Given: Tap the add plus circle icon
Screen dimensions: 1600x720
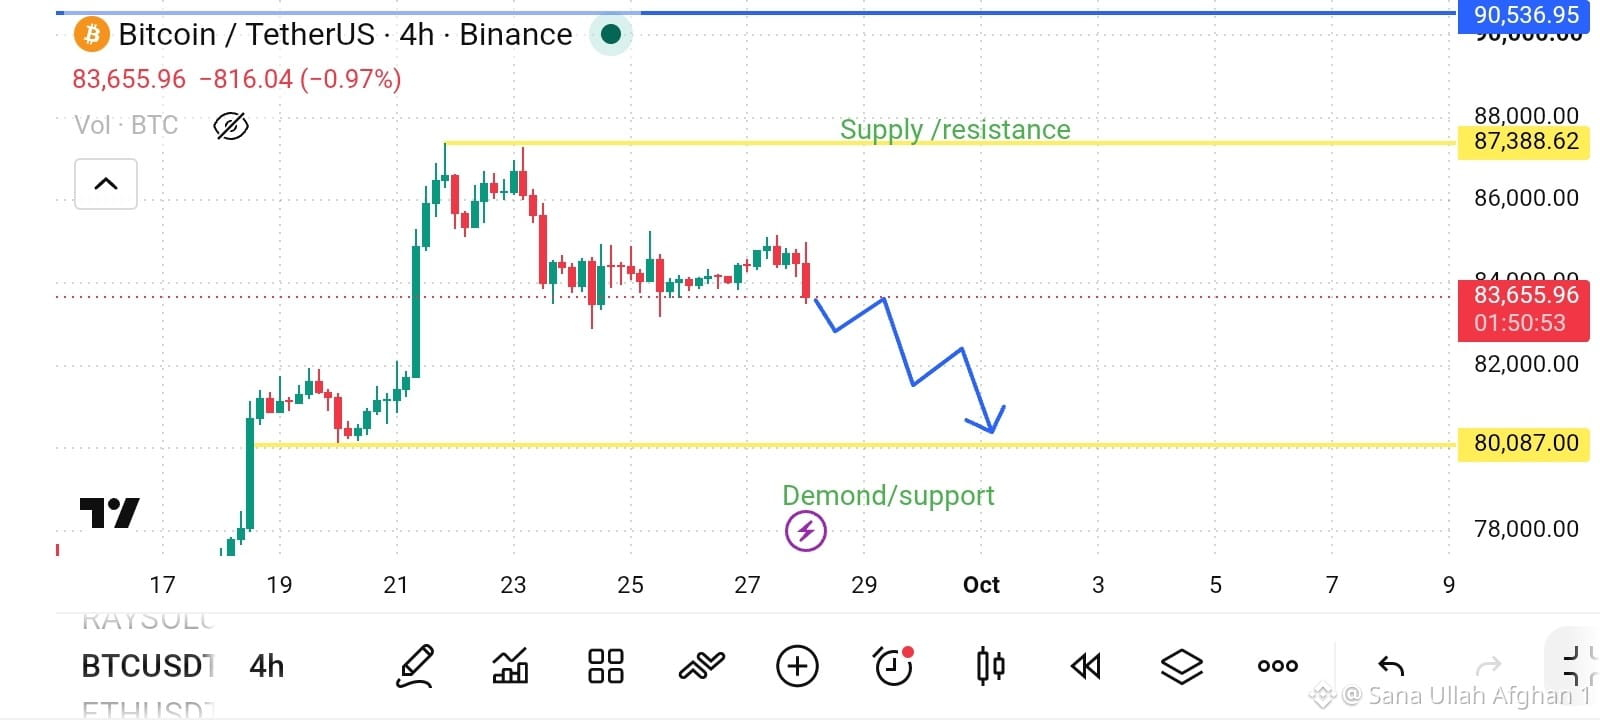Looking at the screenshot, I should coord(797,666).
